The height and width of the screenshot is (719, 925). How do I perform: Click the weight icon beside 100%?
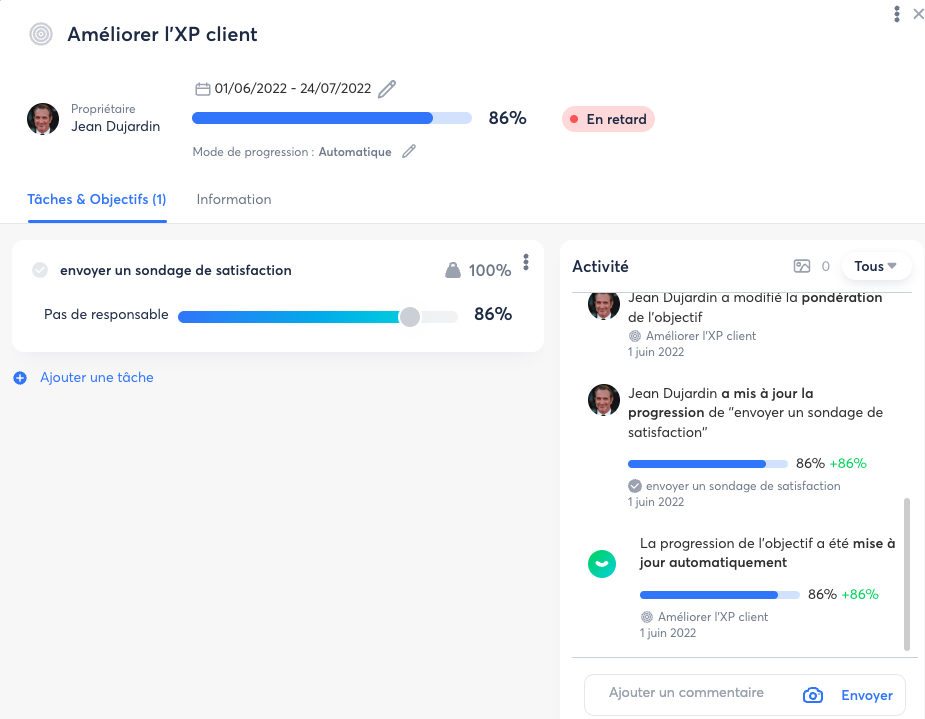click(453, 270)
